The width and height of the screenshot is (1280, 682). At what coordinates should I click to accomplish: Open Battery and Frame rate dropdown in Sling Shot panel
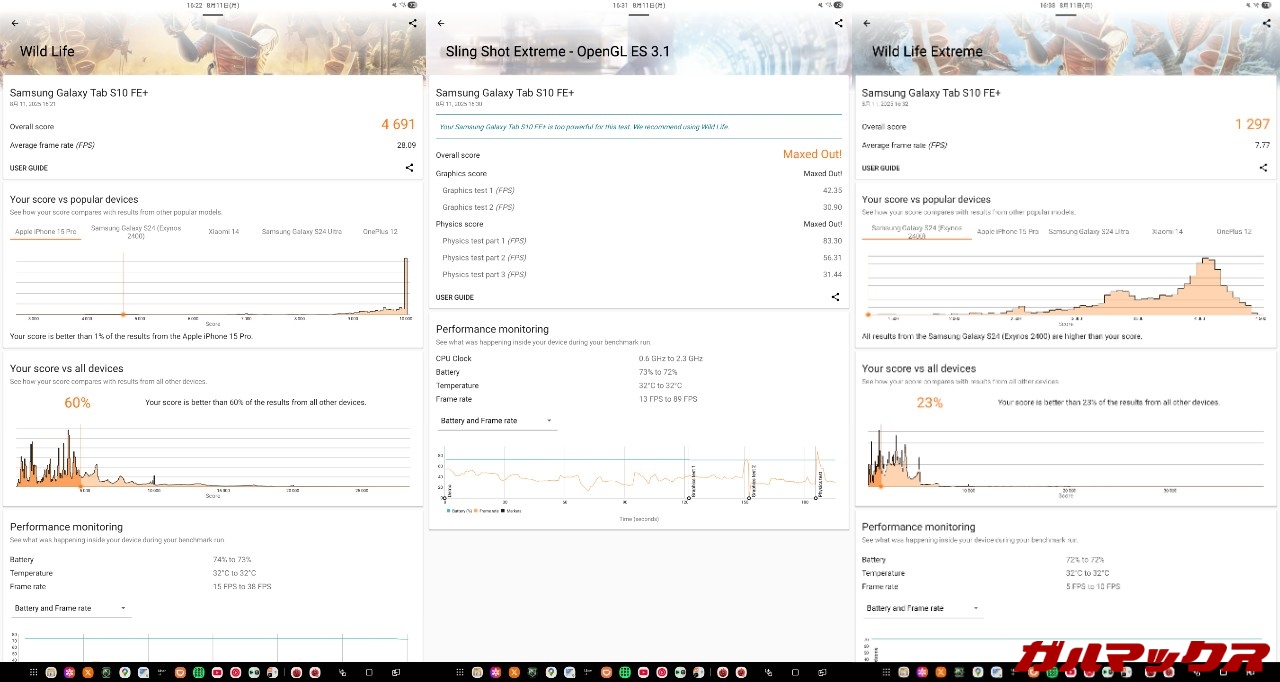pyautogui.click(x=497, y=421)
